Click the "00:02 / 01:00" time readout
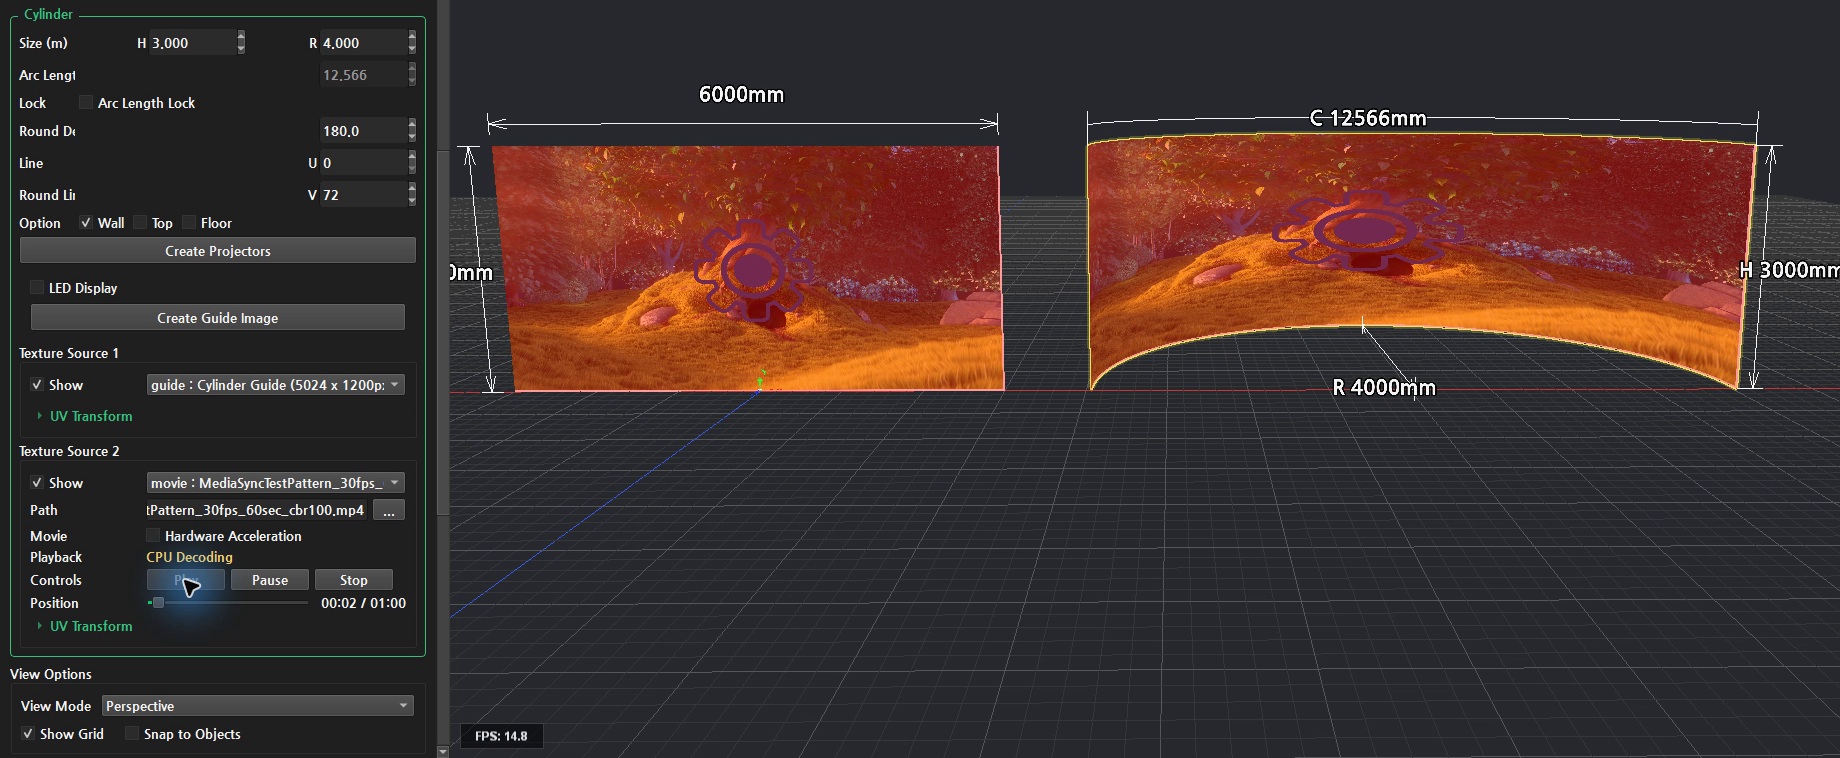The height and width of the screenshot is (758, 1840). (x=363, y=603)
